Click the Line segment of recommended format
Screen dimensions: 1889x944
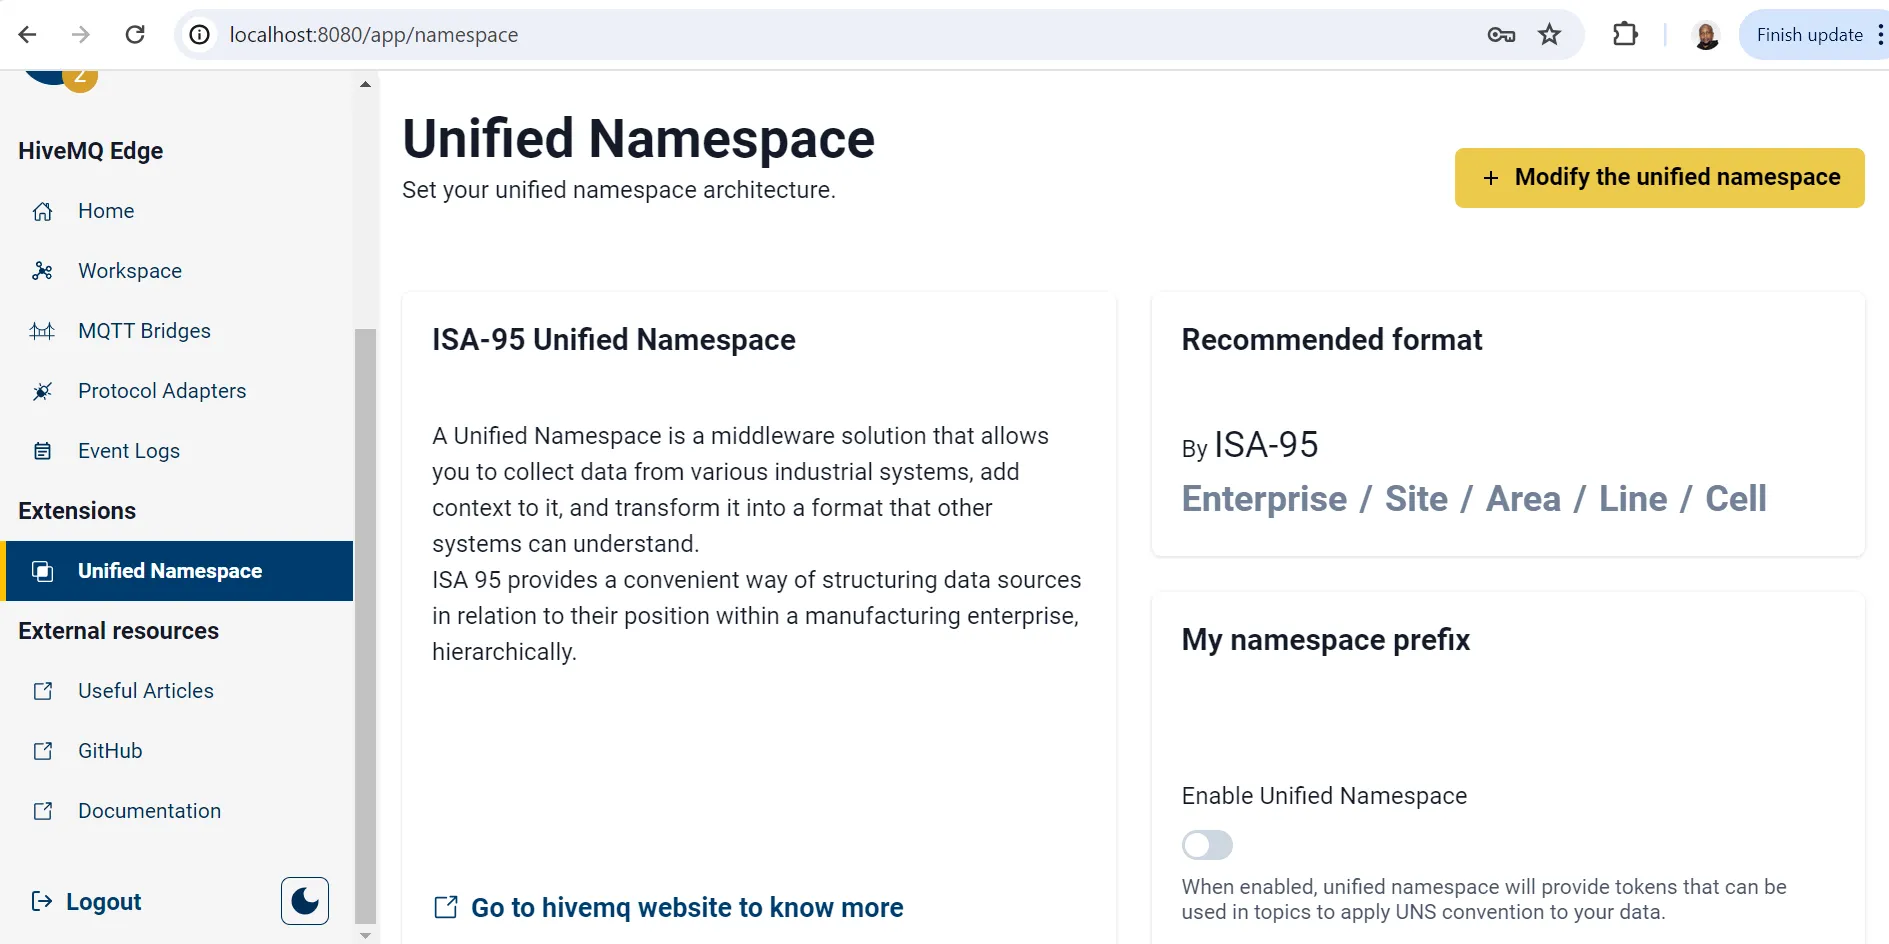pyautogui.click(x=1633, y=499)
